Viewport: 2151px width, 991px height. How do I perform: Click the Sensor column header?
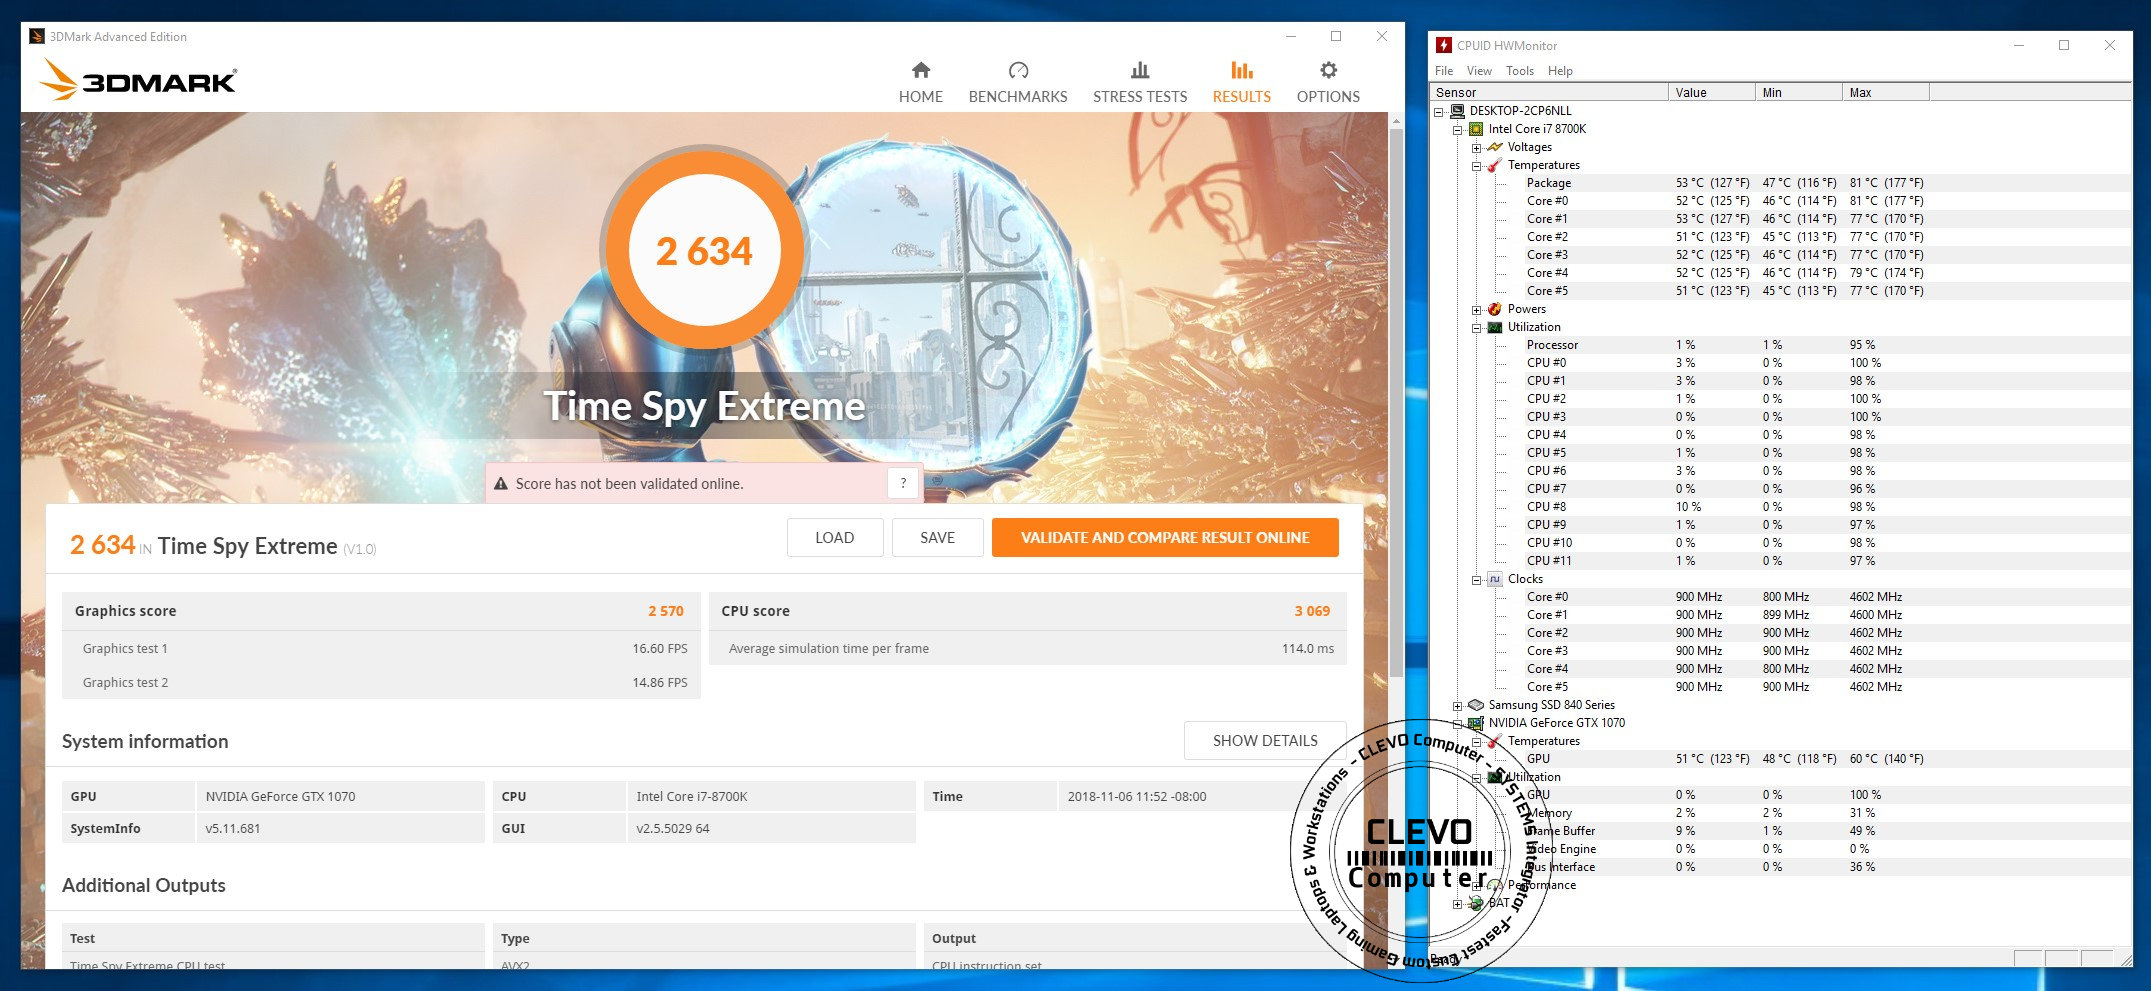tap(1550, 92)
